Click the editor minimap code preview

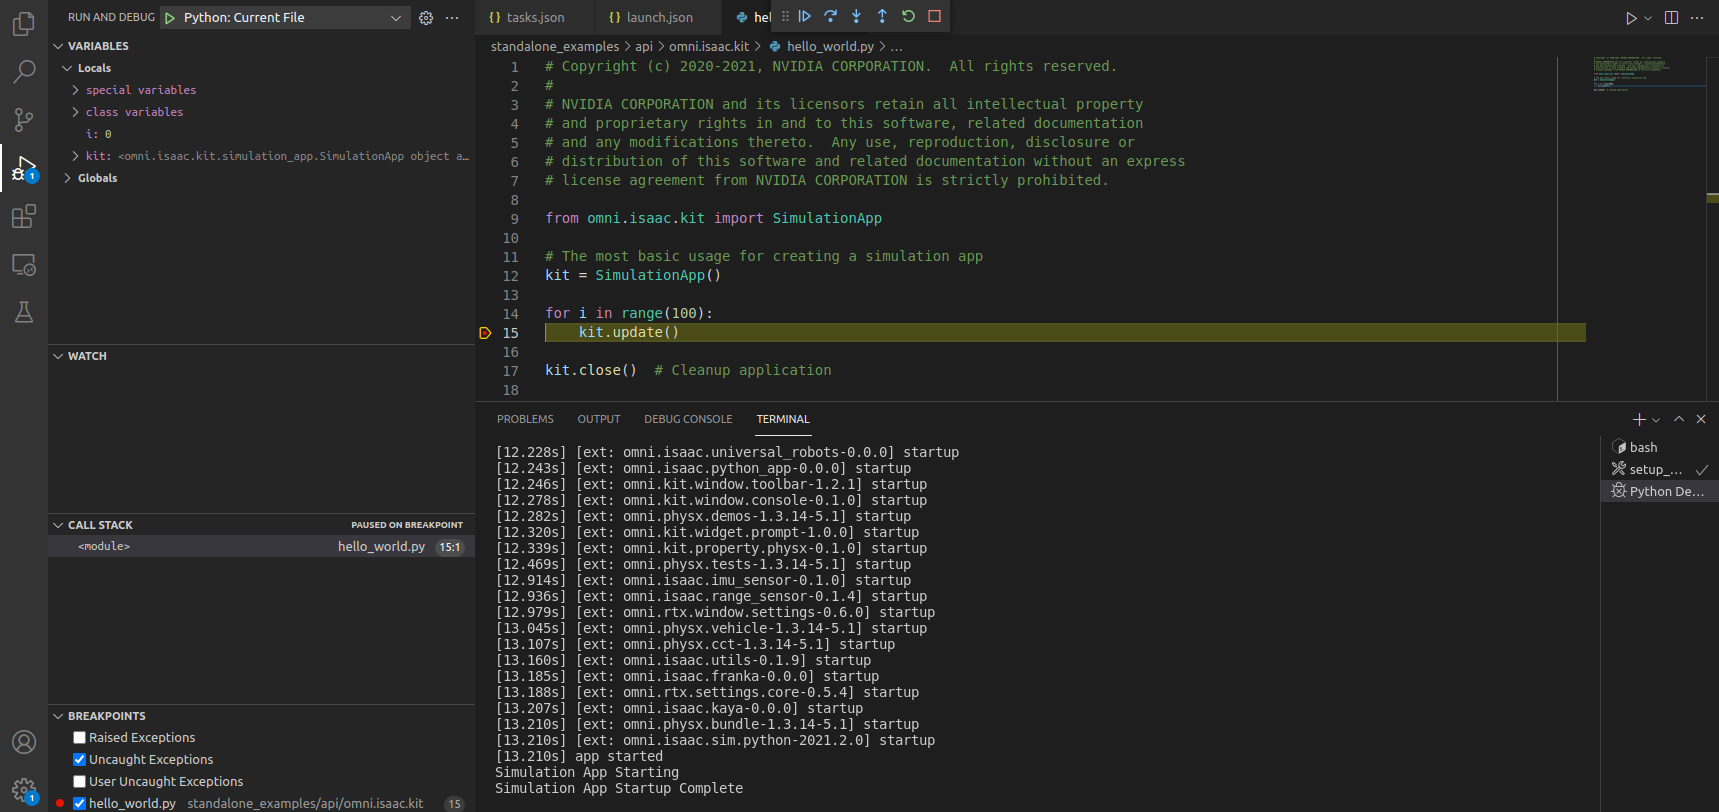pos(1648,74)
